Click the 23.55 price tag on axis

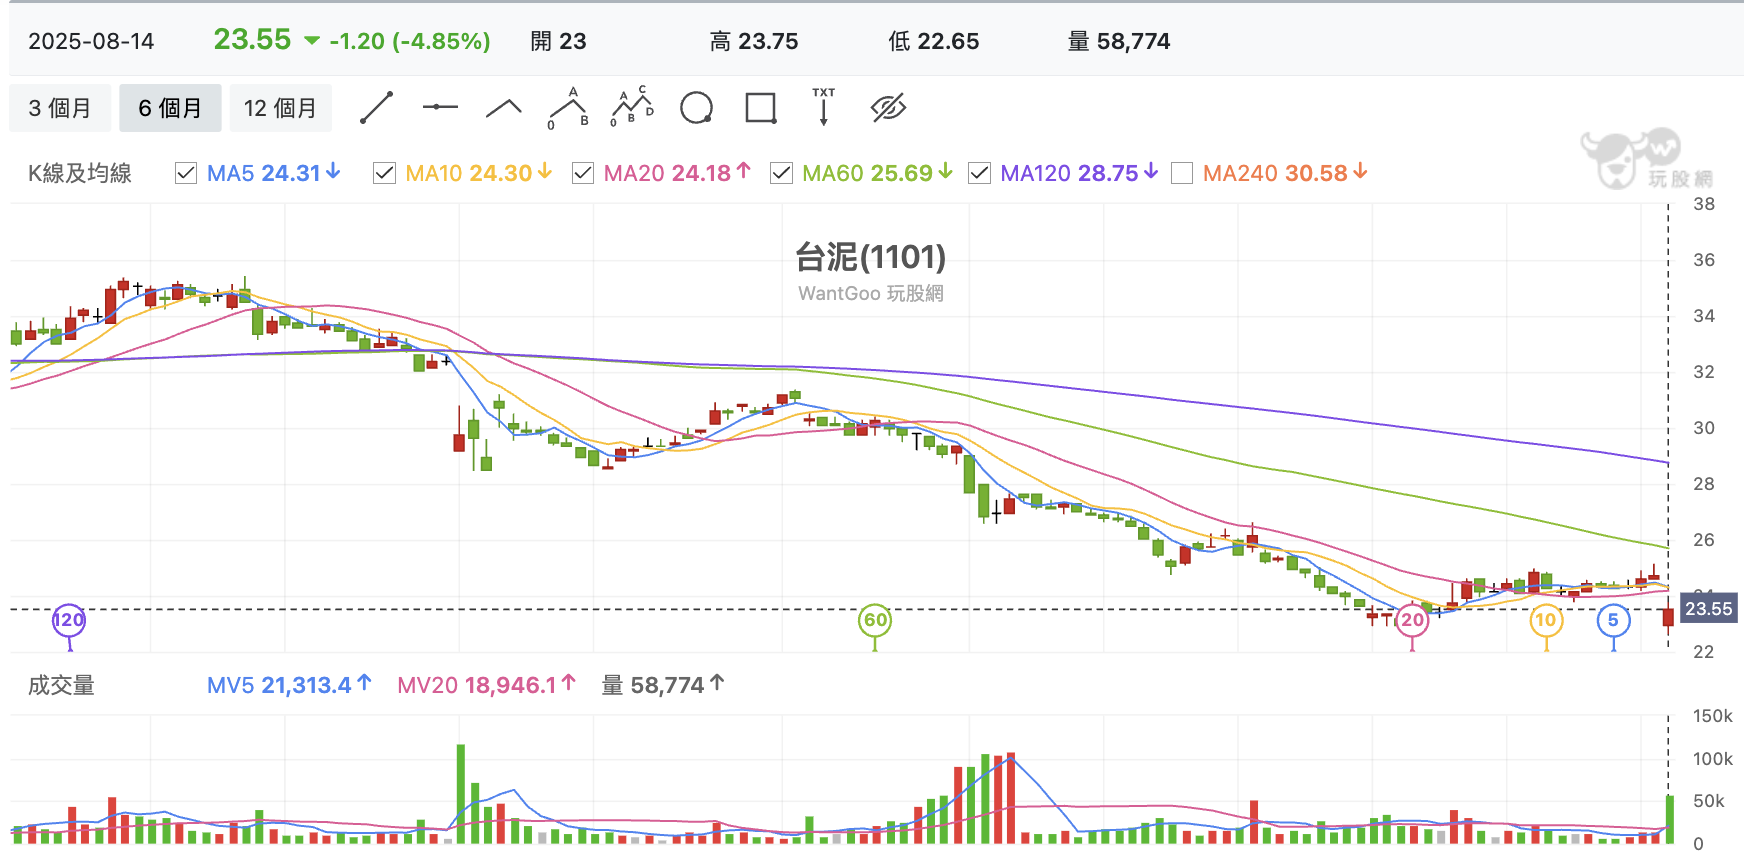1708,609
